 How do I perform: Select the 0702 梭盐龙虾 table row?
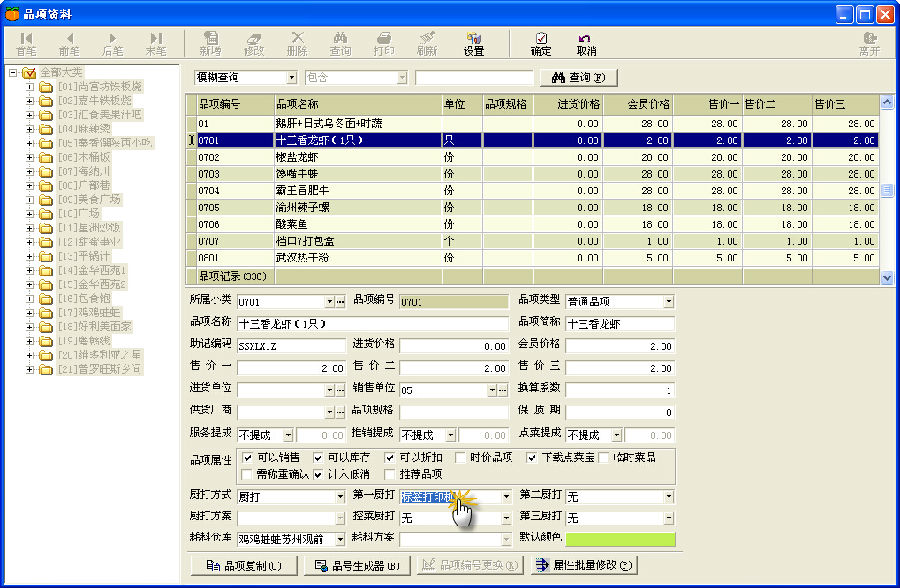pyautogui.click(x=300, y=157)
